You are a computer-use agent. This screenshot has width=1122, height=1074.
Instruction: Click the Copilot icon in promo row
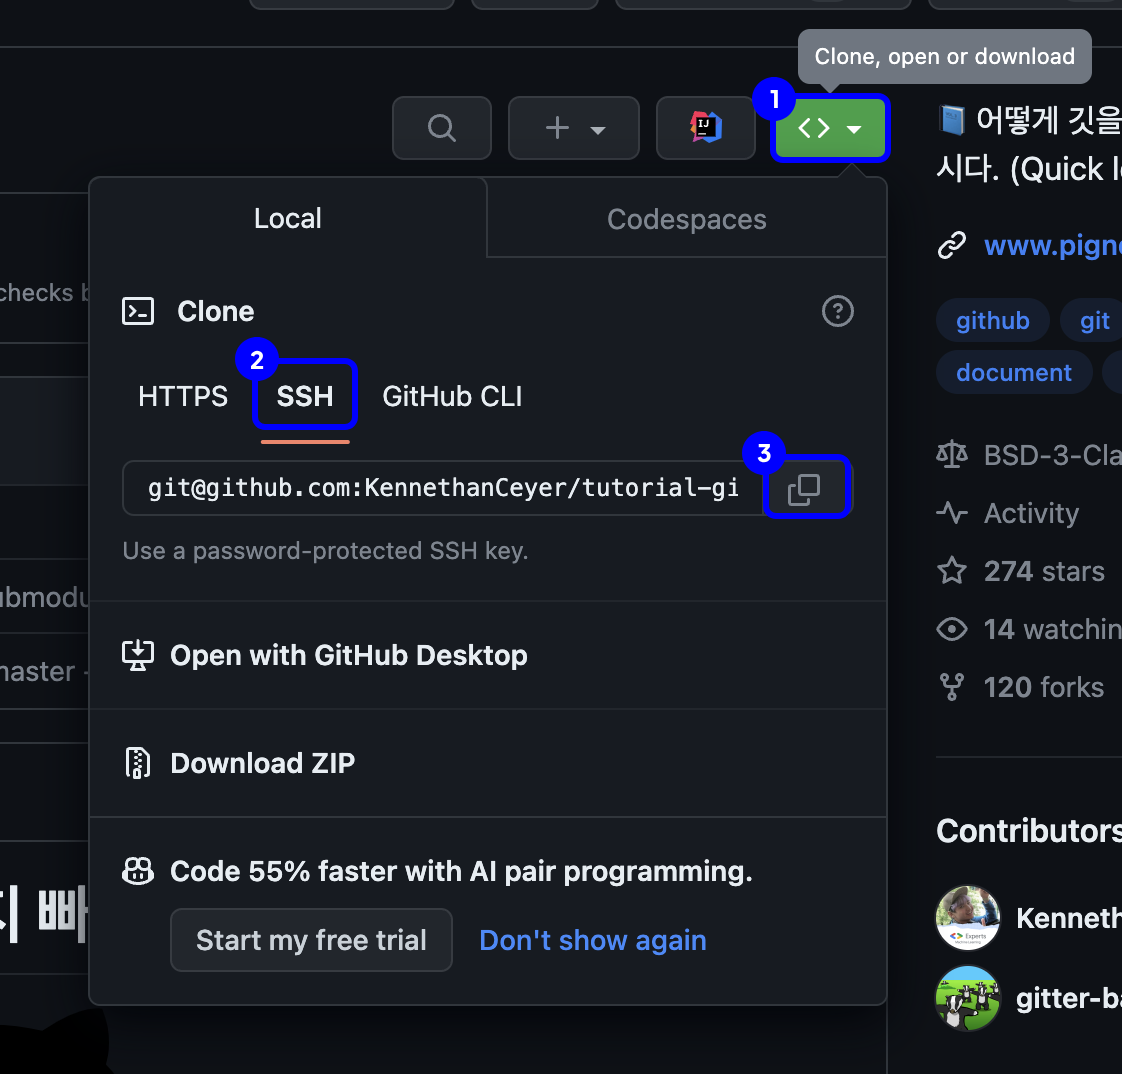point(138,871)
